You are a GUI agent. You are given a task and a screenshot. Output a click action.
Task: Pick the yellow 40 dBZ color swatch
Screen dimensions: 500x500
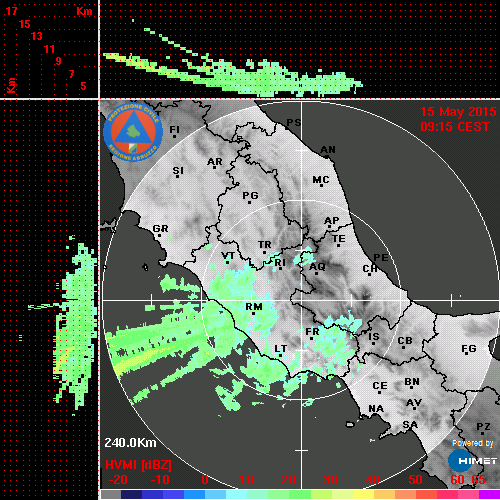point(363,494)
